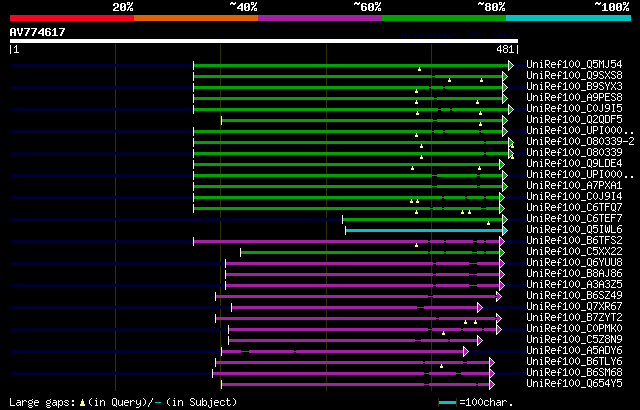Click the purple end arrowhead of C5Z8N9 alignment
640x410 pixels.
point(480,341)
